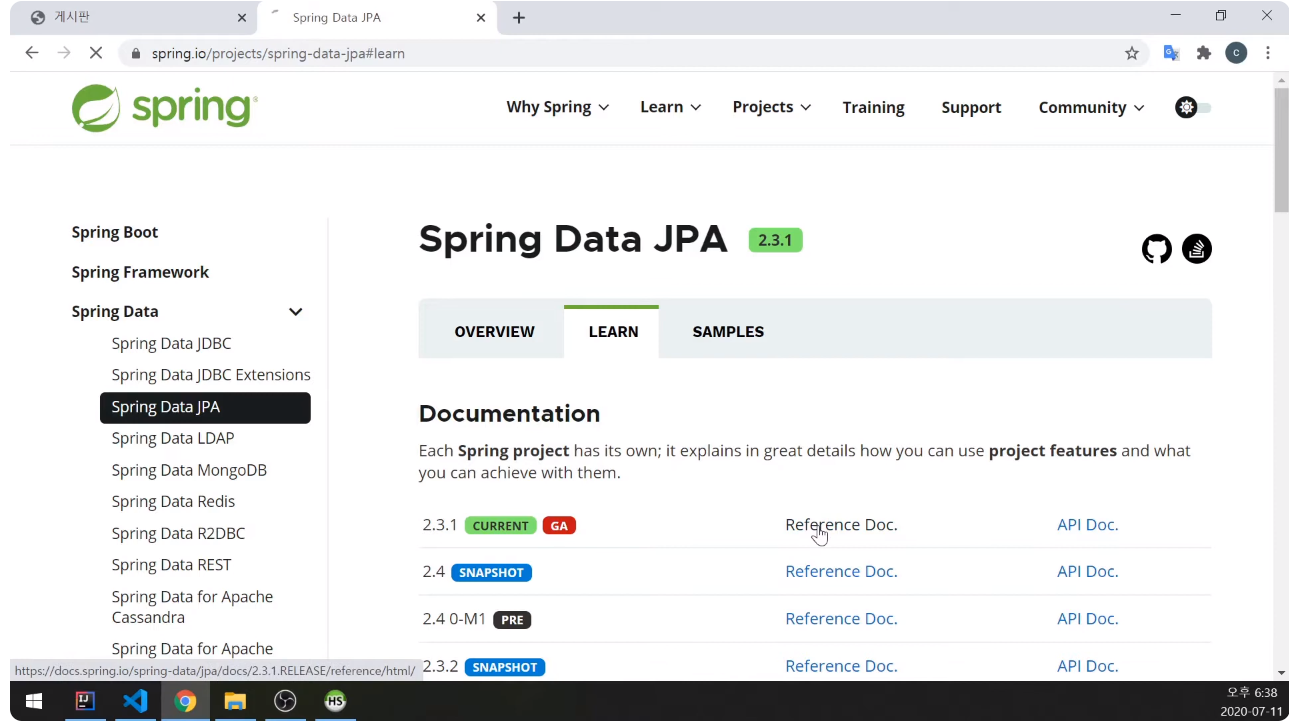Open Spring Framework in sidebar
The width and height of the screenshot is (1289, 722).
[140, 272]
